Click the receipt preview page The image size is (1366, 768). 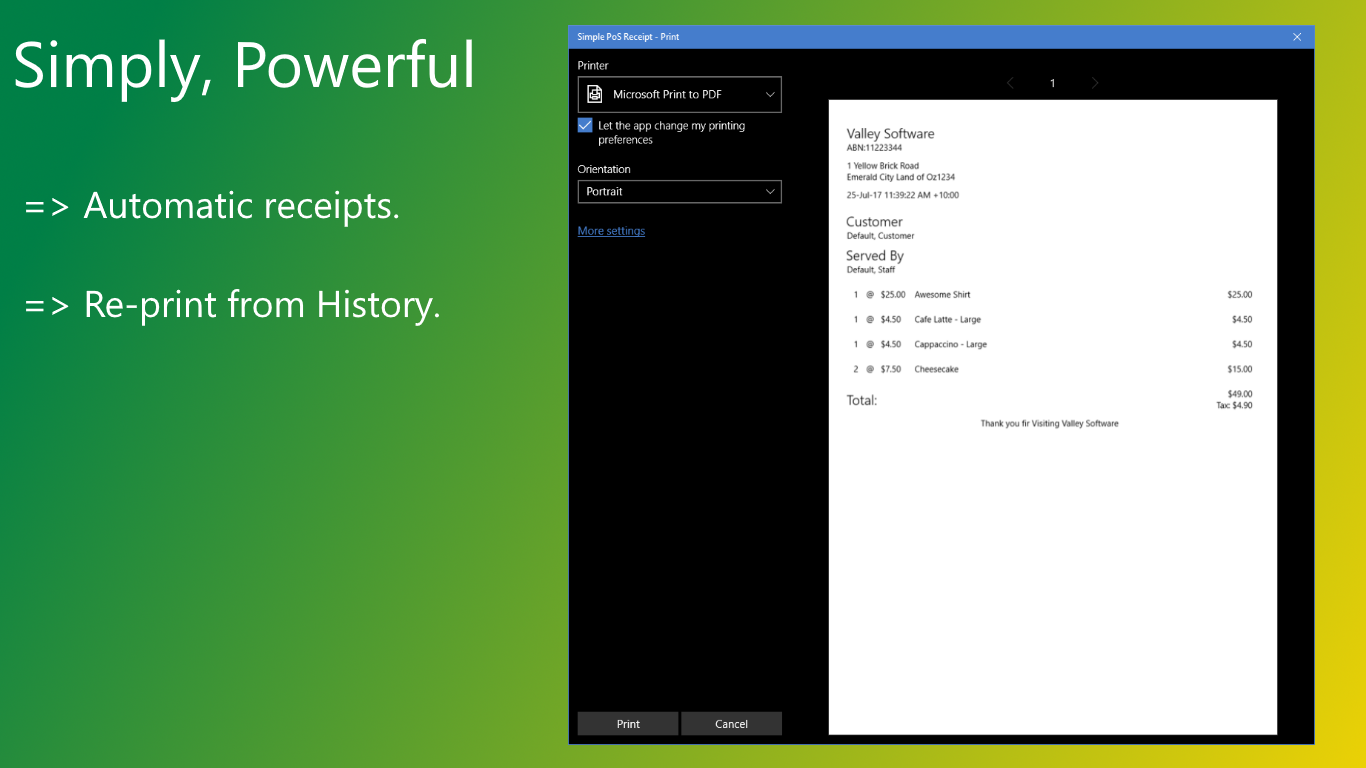(x=1053, y=417)
